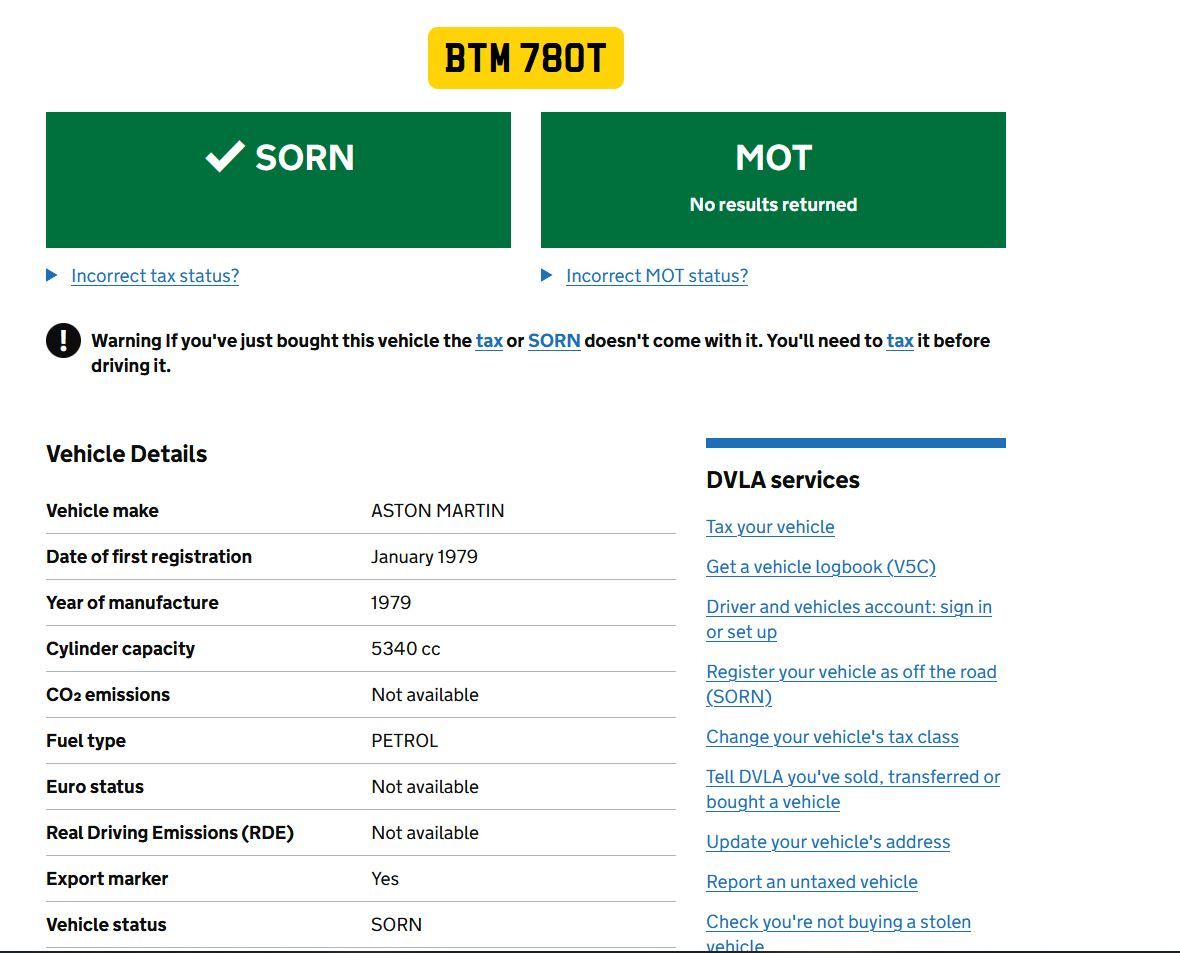Image resolution: width=1180 pixels, height=953 pixels.
Task: Open 'Tell DVLA you've sold' link
Action: click(x=852, y=777)
